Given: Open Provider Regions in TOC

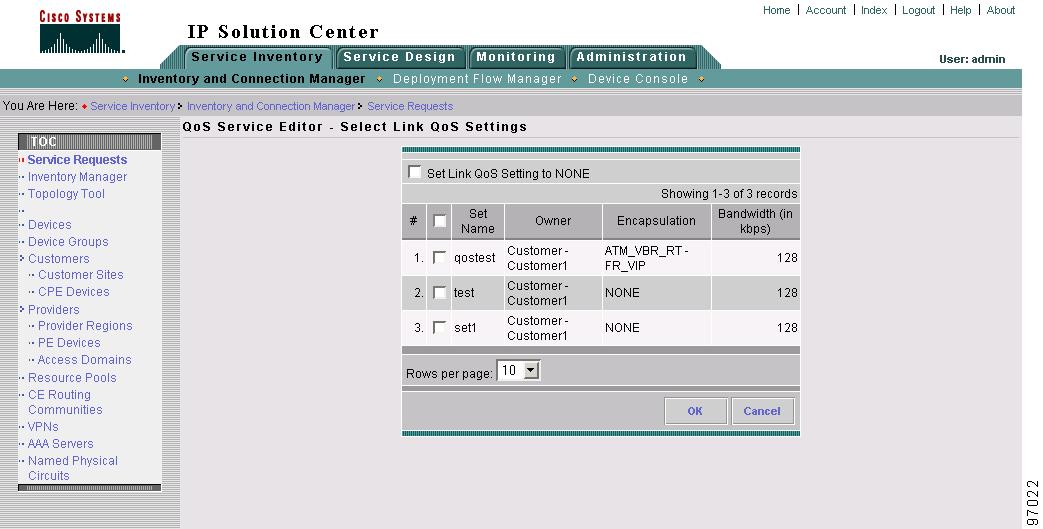Looking at the screenshot, I should 85,326.
